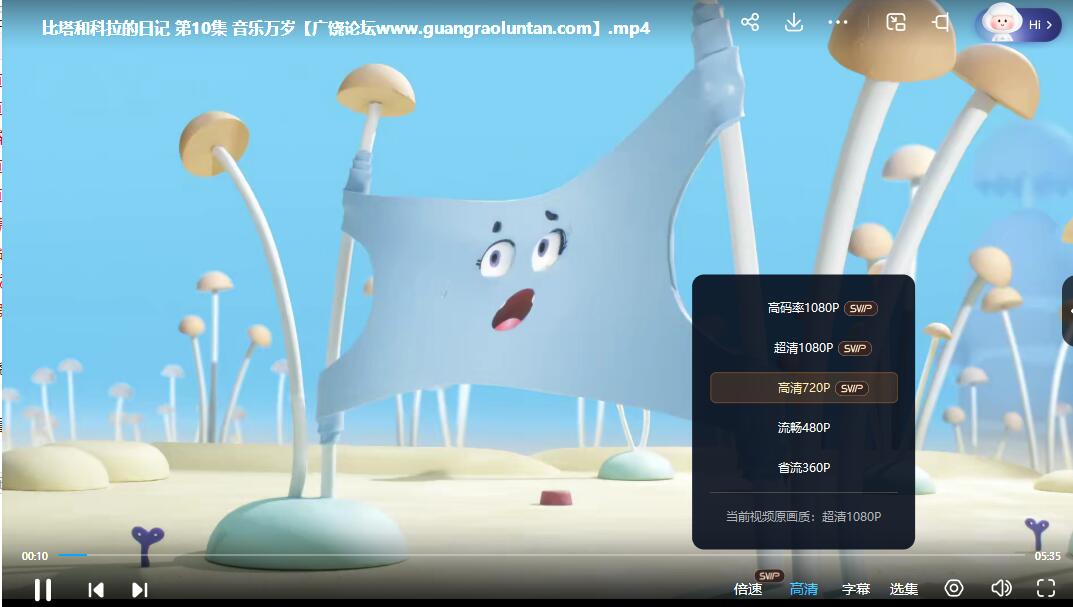Image resolution: width=1073 pixels, height=607 pixels.
Task: Click the SVIP badge above 倍速
Action: click(x=769, y=576)
